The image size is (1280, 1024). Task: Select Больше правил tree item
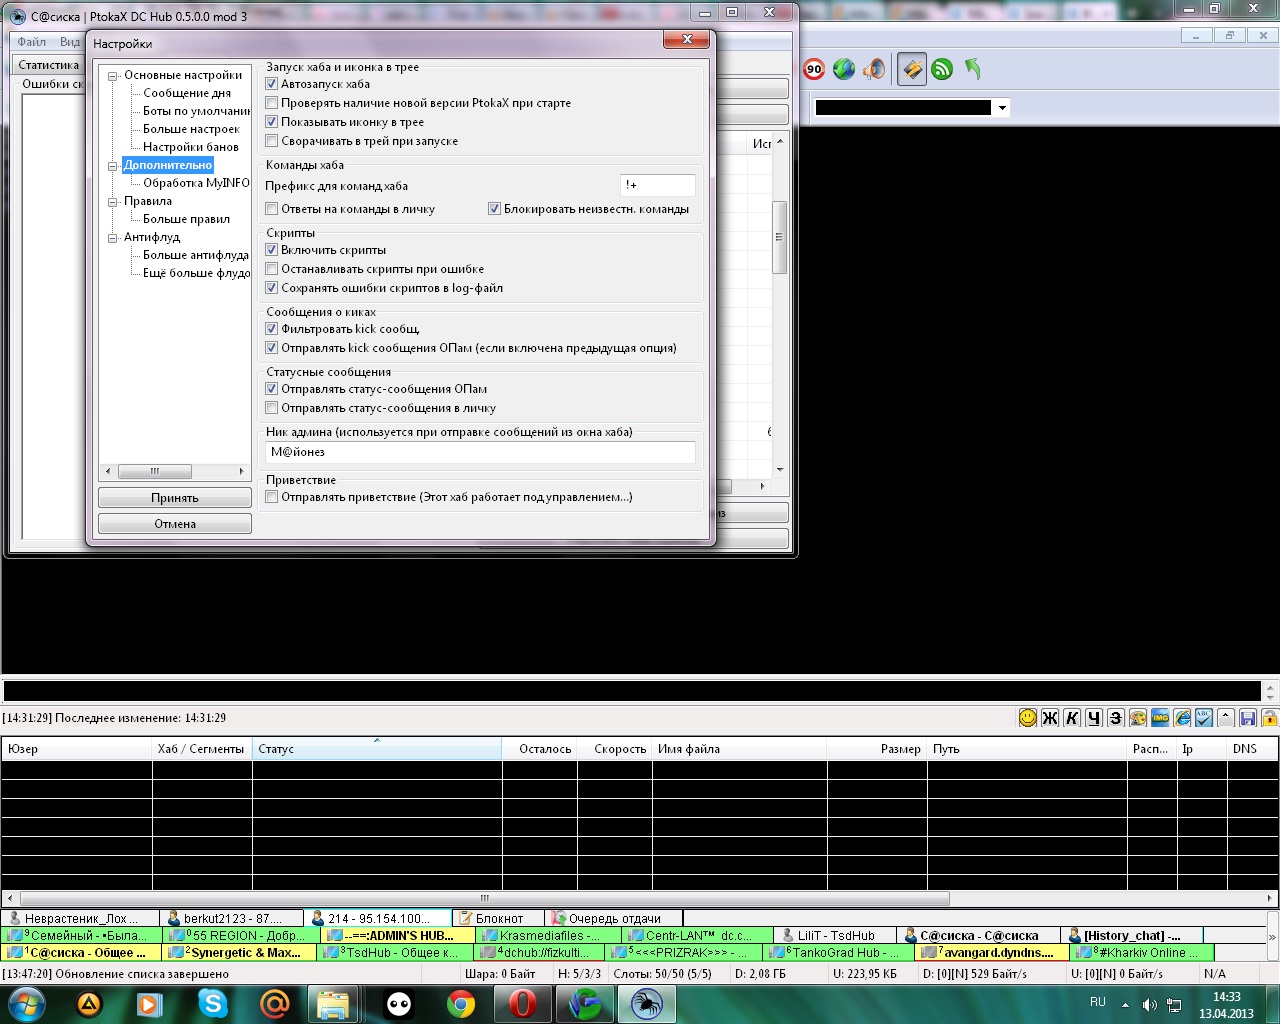[x=186, y=219]
